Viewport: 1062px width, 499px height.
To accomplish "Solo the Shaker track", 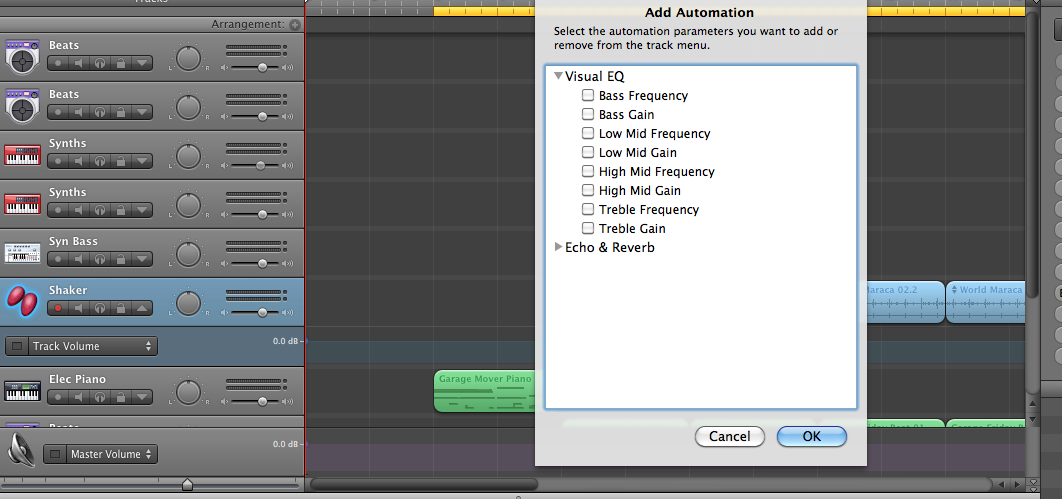I will pos(100,308).
